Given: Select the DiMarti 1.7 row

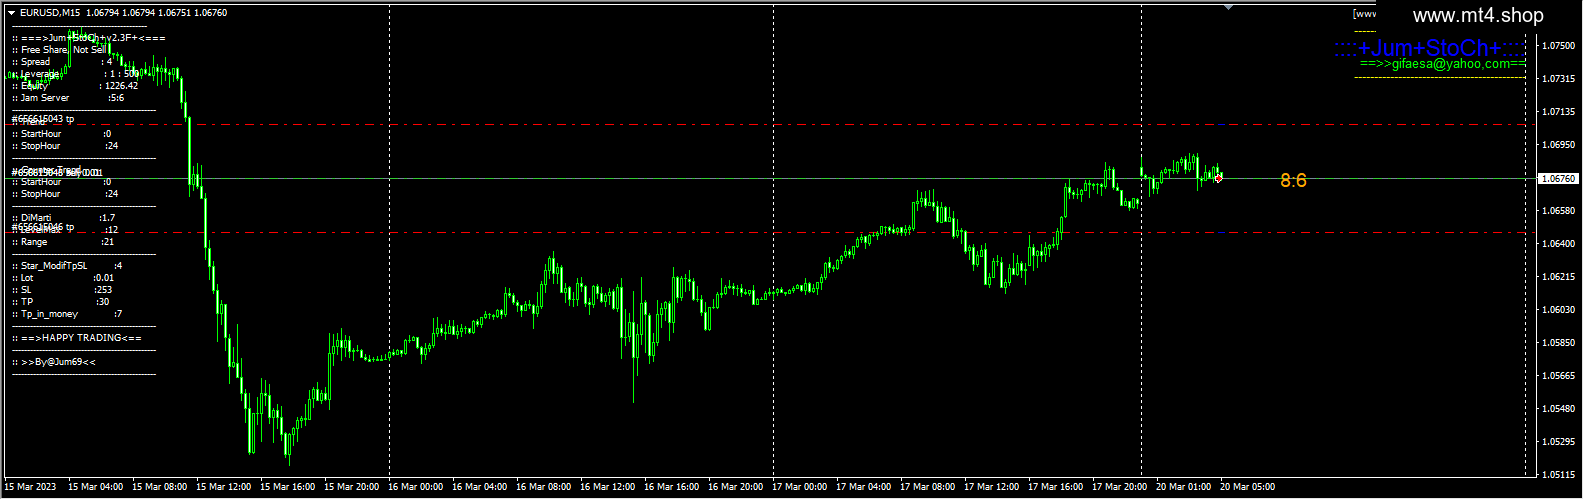Looking at the screenshot, I should click(x=64, y=218).
